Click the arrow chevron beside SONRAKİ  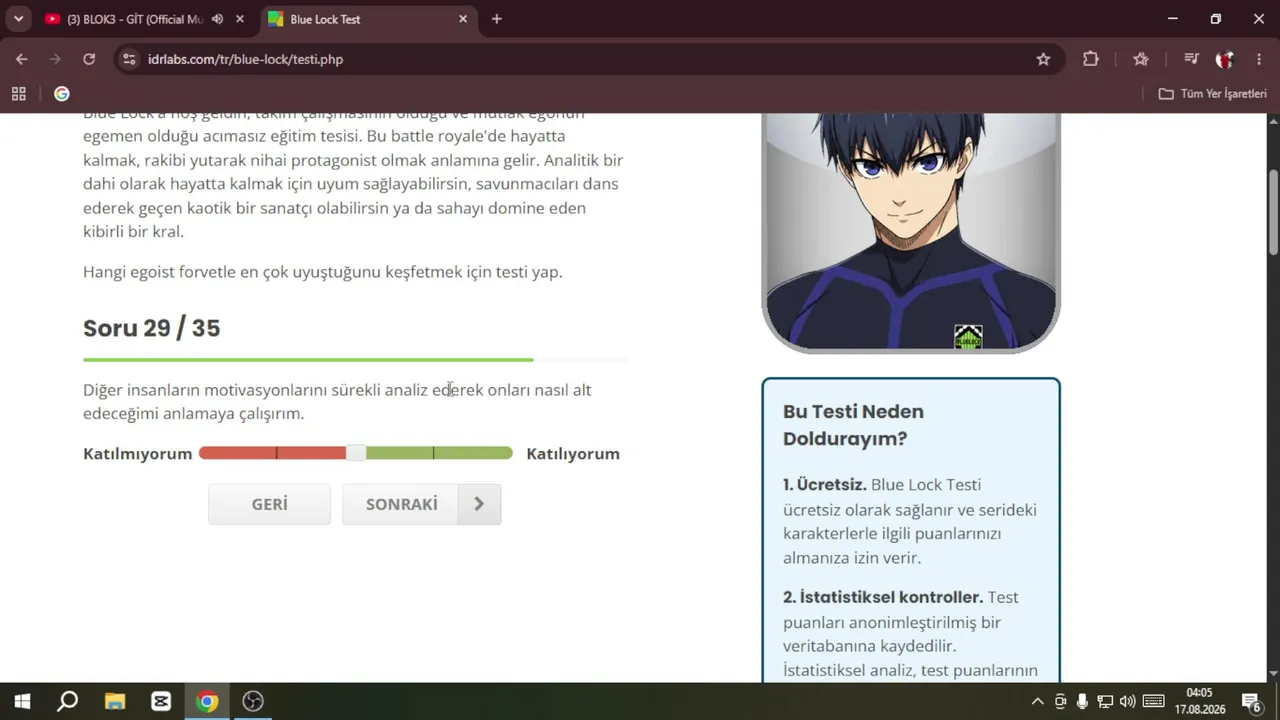[479, 504]
